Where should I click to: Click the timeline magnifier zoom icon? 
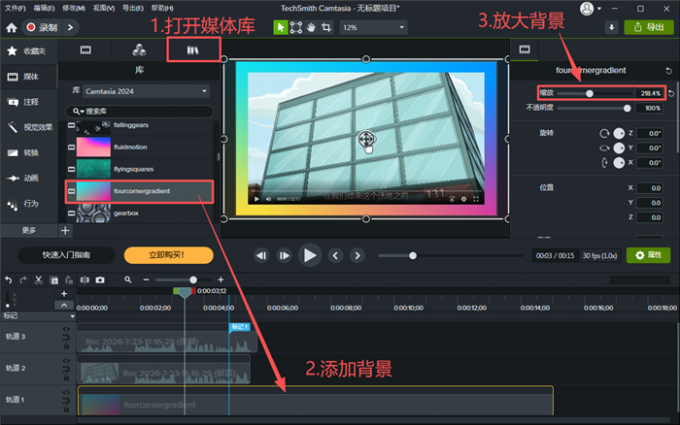point(128,280)
